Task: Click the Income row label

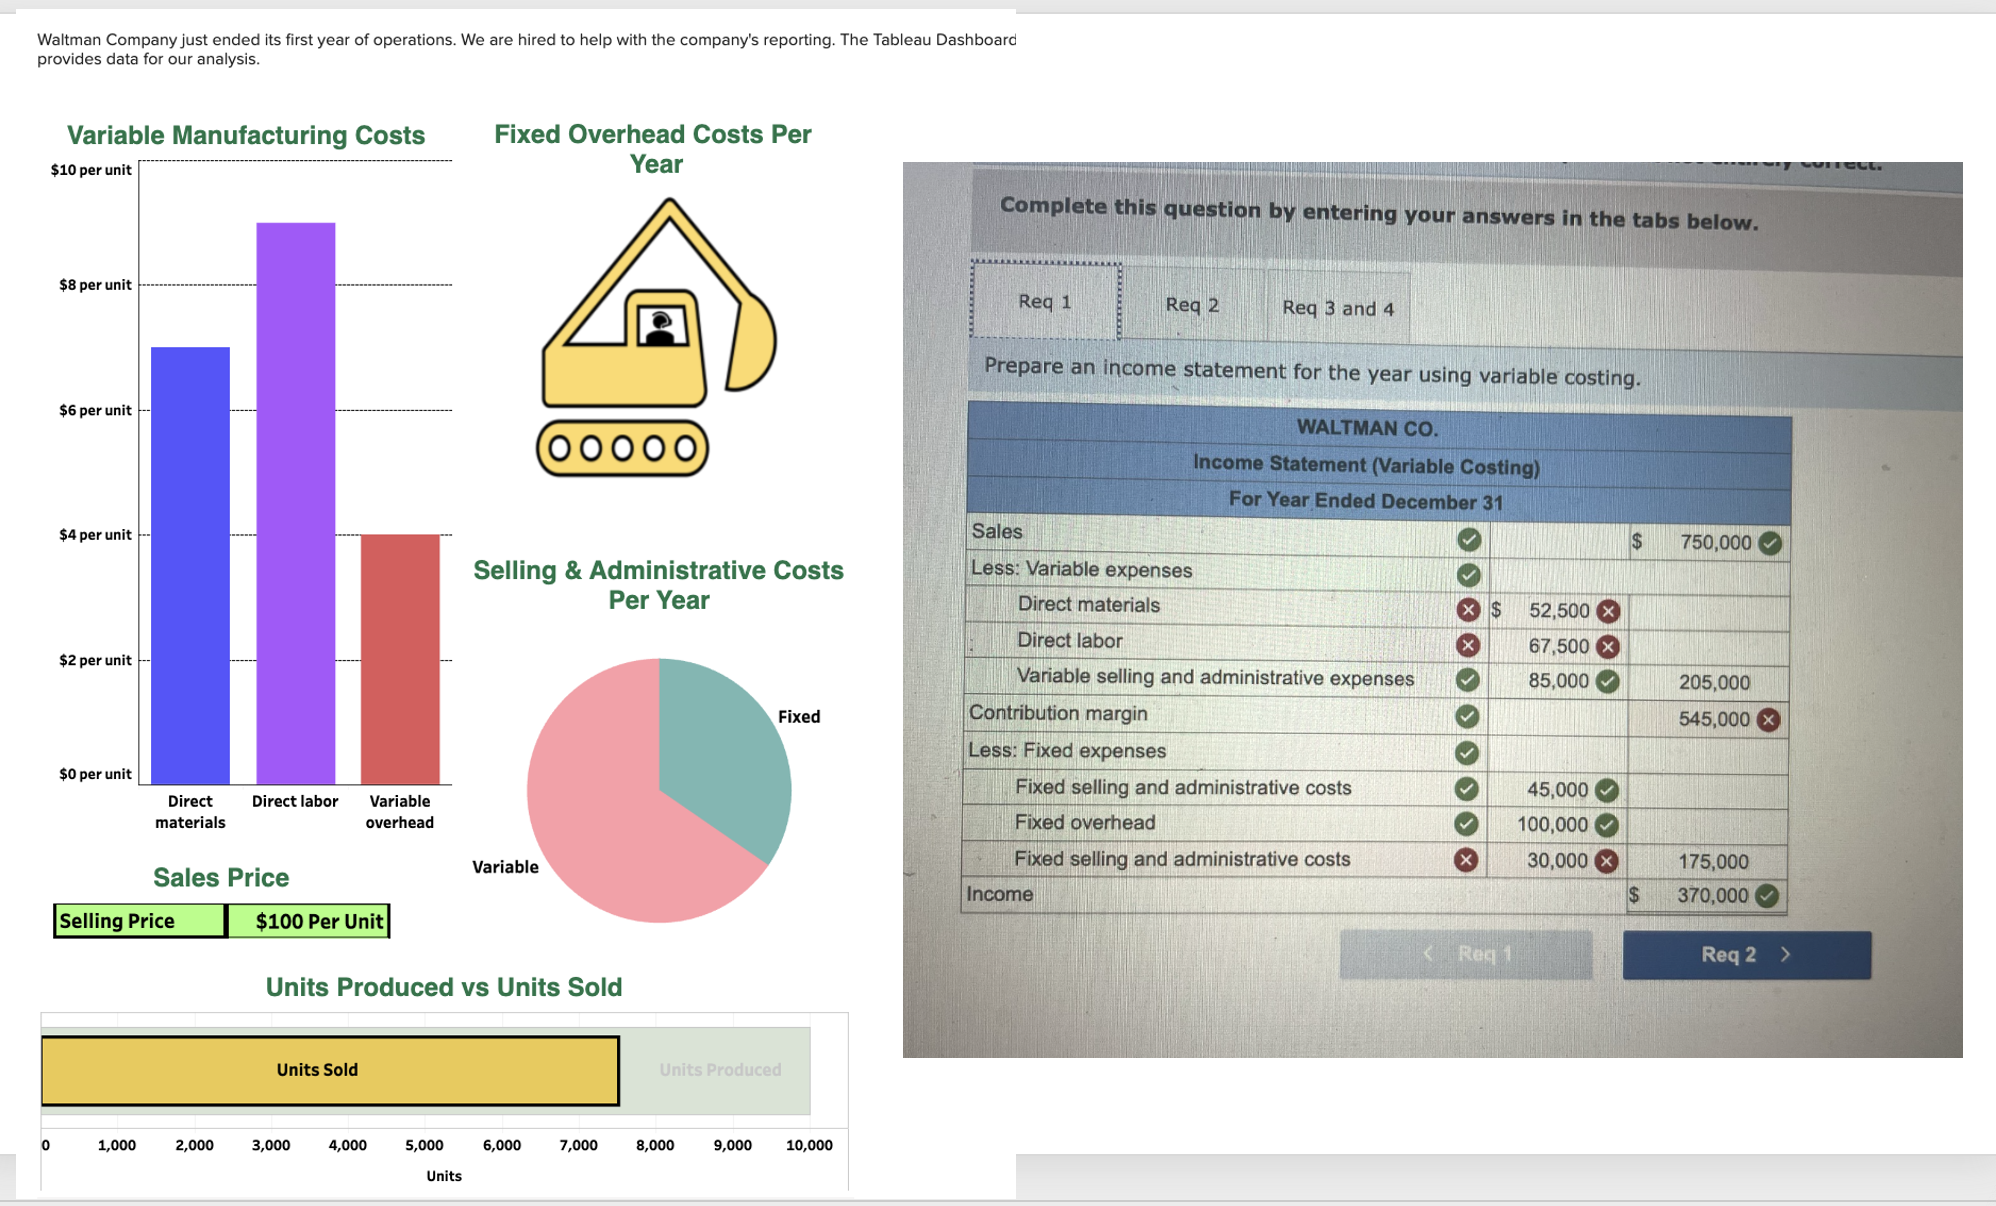Action: click(x=999, y=894)
